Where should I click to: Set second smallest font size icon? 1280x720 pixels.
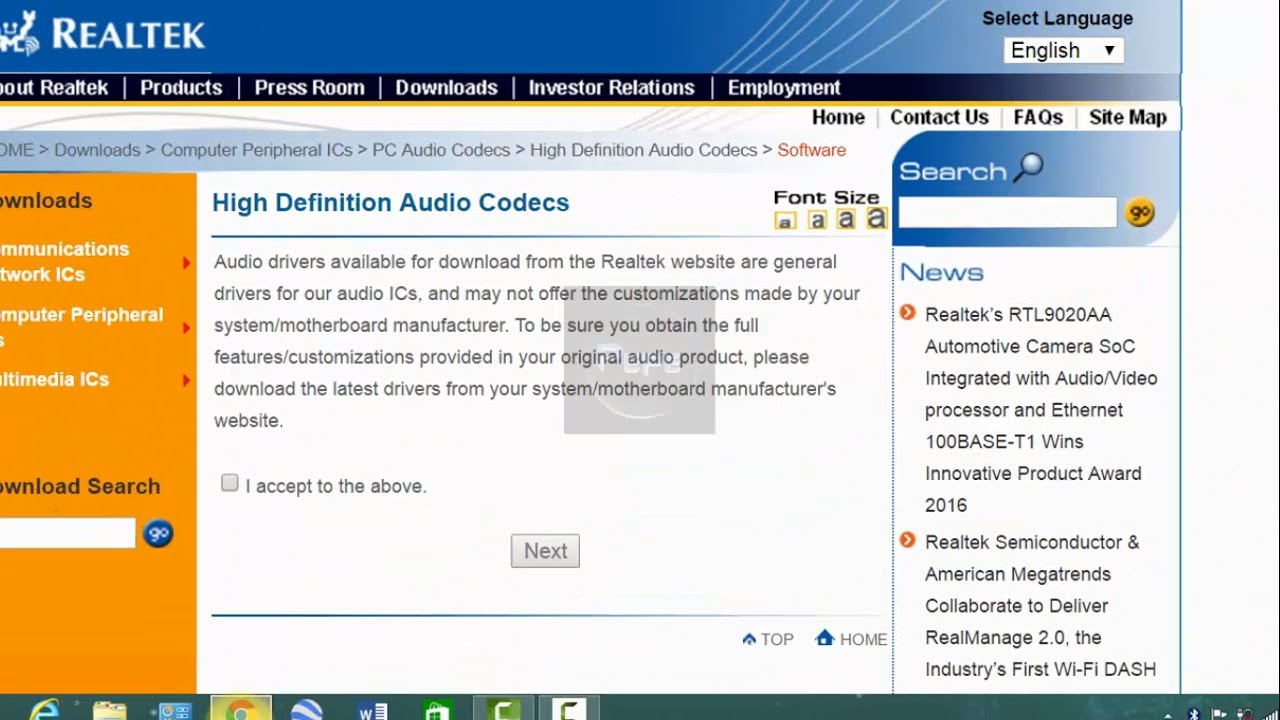tap(817, 219)
